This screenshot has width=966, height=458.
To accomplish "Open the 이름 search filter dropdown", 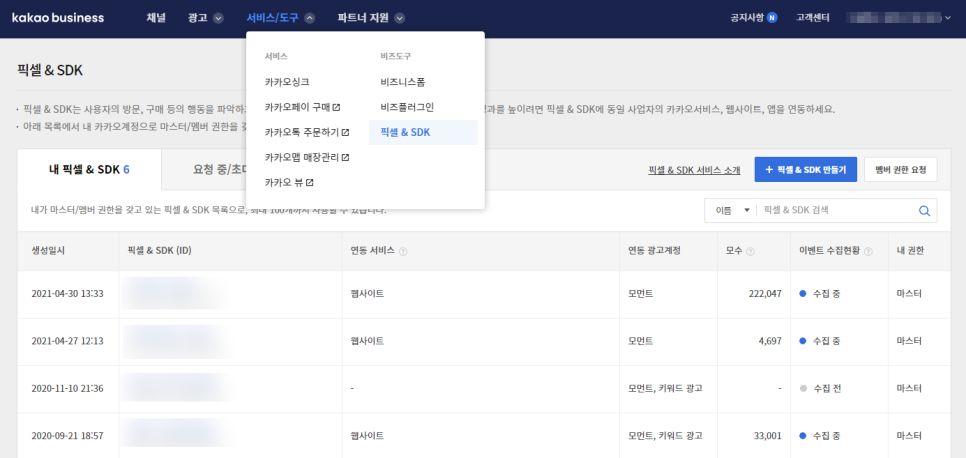I will tap(731, 210).
